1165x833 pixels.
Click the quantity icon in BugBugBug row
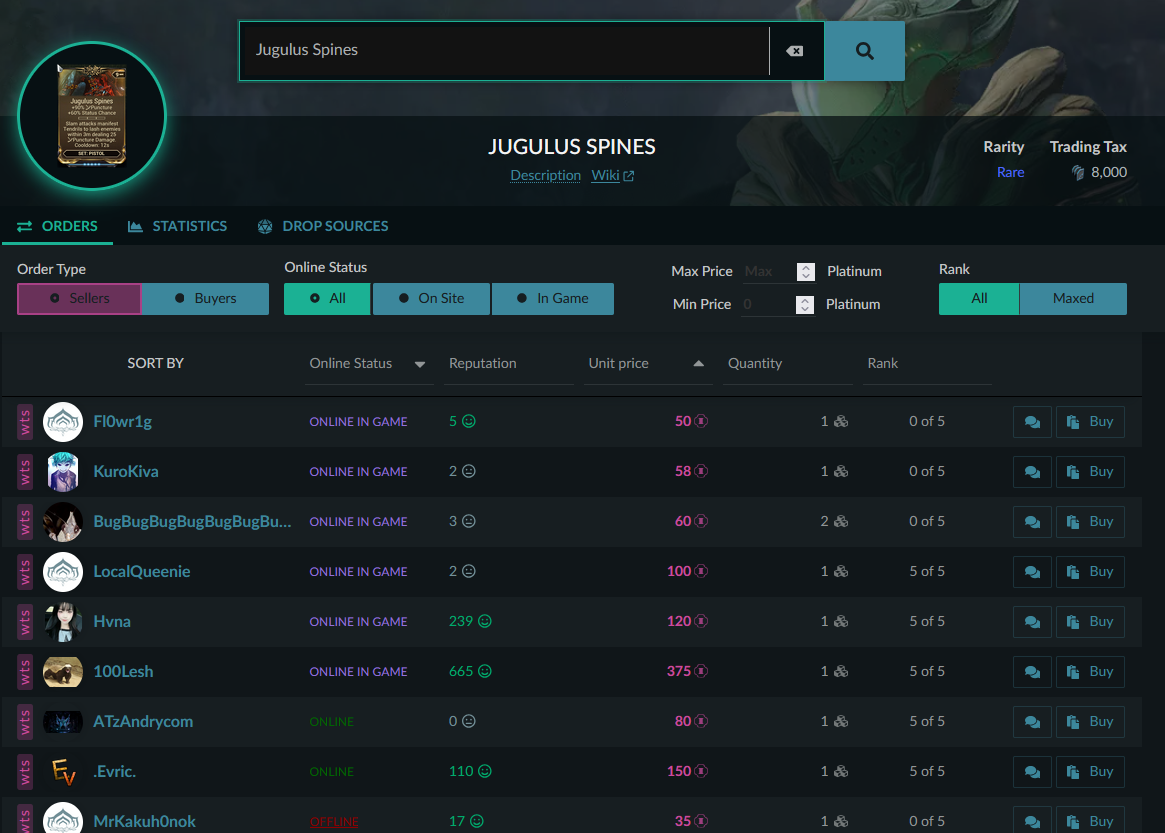(x=841, y=521)
